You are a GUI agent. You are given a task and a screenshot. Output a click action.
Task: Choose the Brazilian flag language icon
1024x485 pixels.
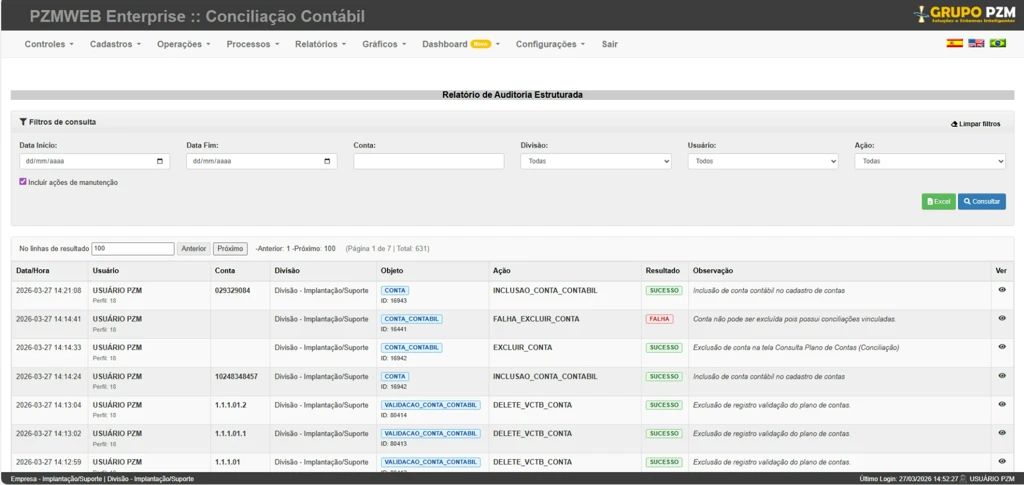point(997,44)
